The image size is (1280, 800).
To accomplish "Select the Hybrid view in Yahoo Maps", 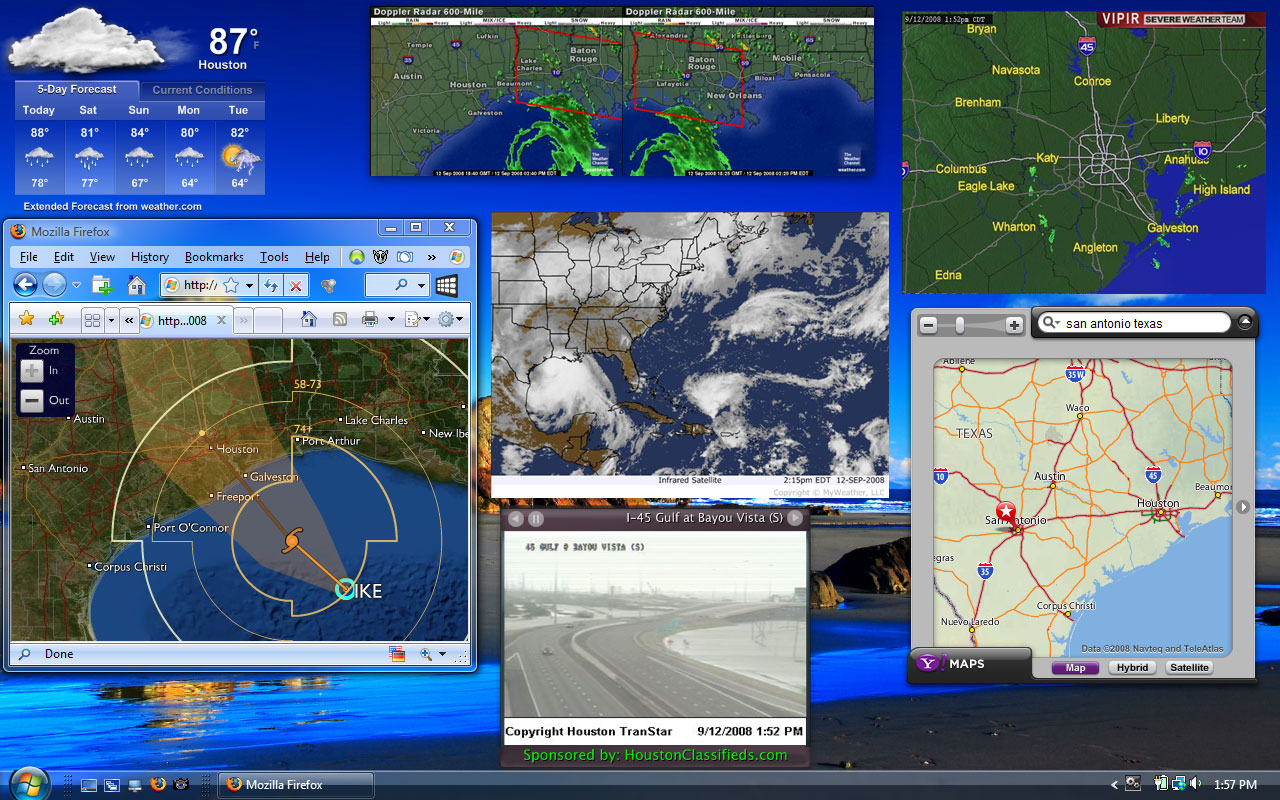I will click(x=1132, y=668).
